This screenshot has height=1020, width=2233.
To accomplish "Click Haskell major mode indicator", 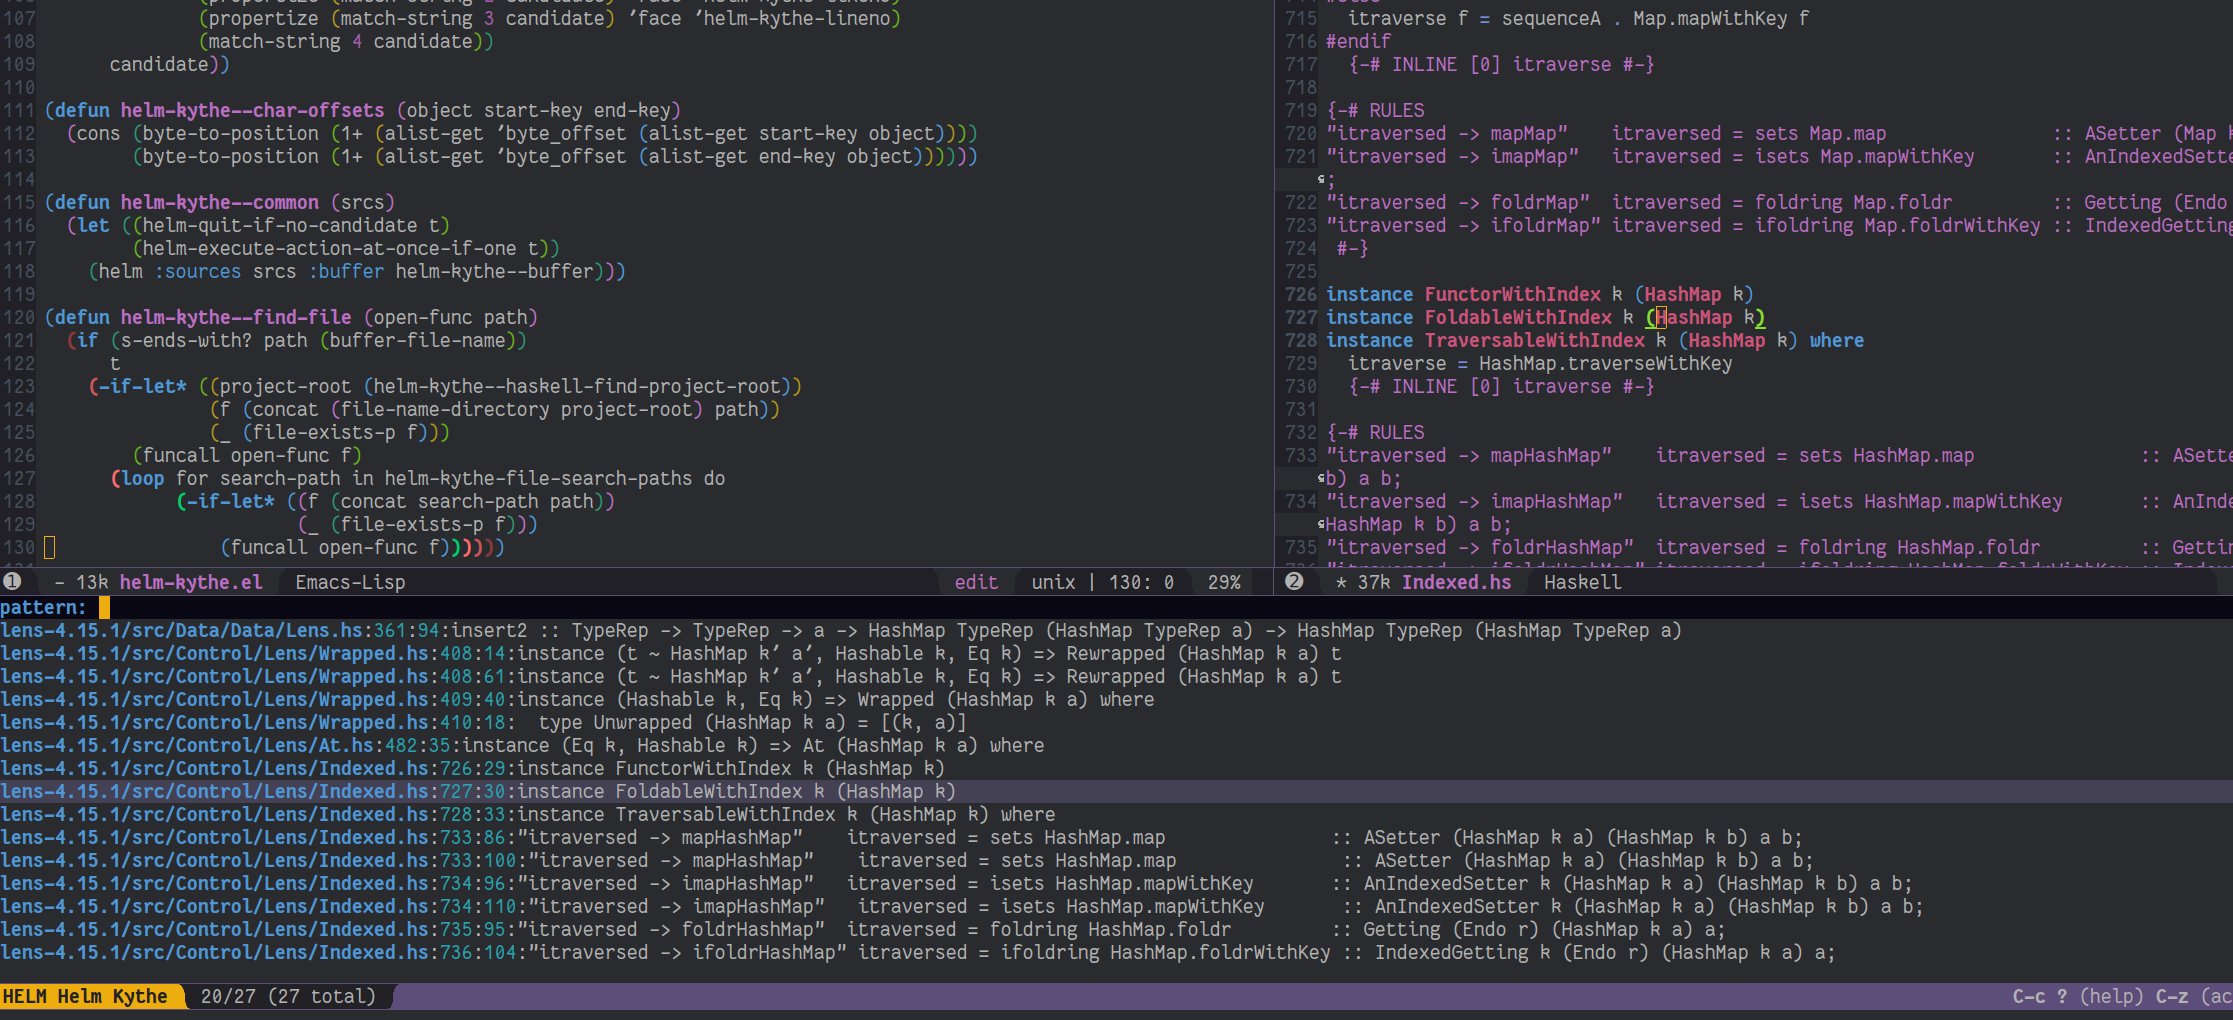I will pos(1582,582).
